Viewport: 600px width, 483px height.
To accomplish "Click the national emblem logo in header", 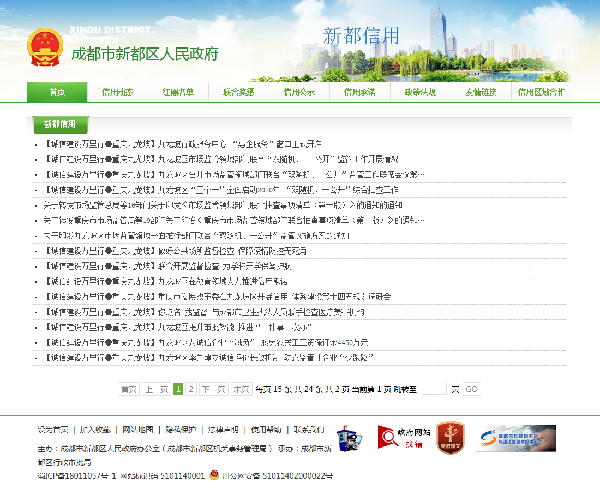I will [45, 47].
